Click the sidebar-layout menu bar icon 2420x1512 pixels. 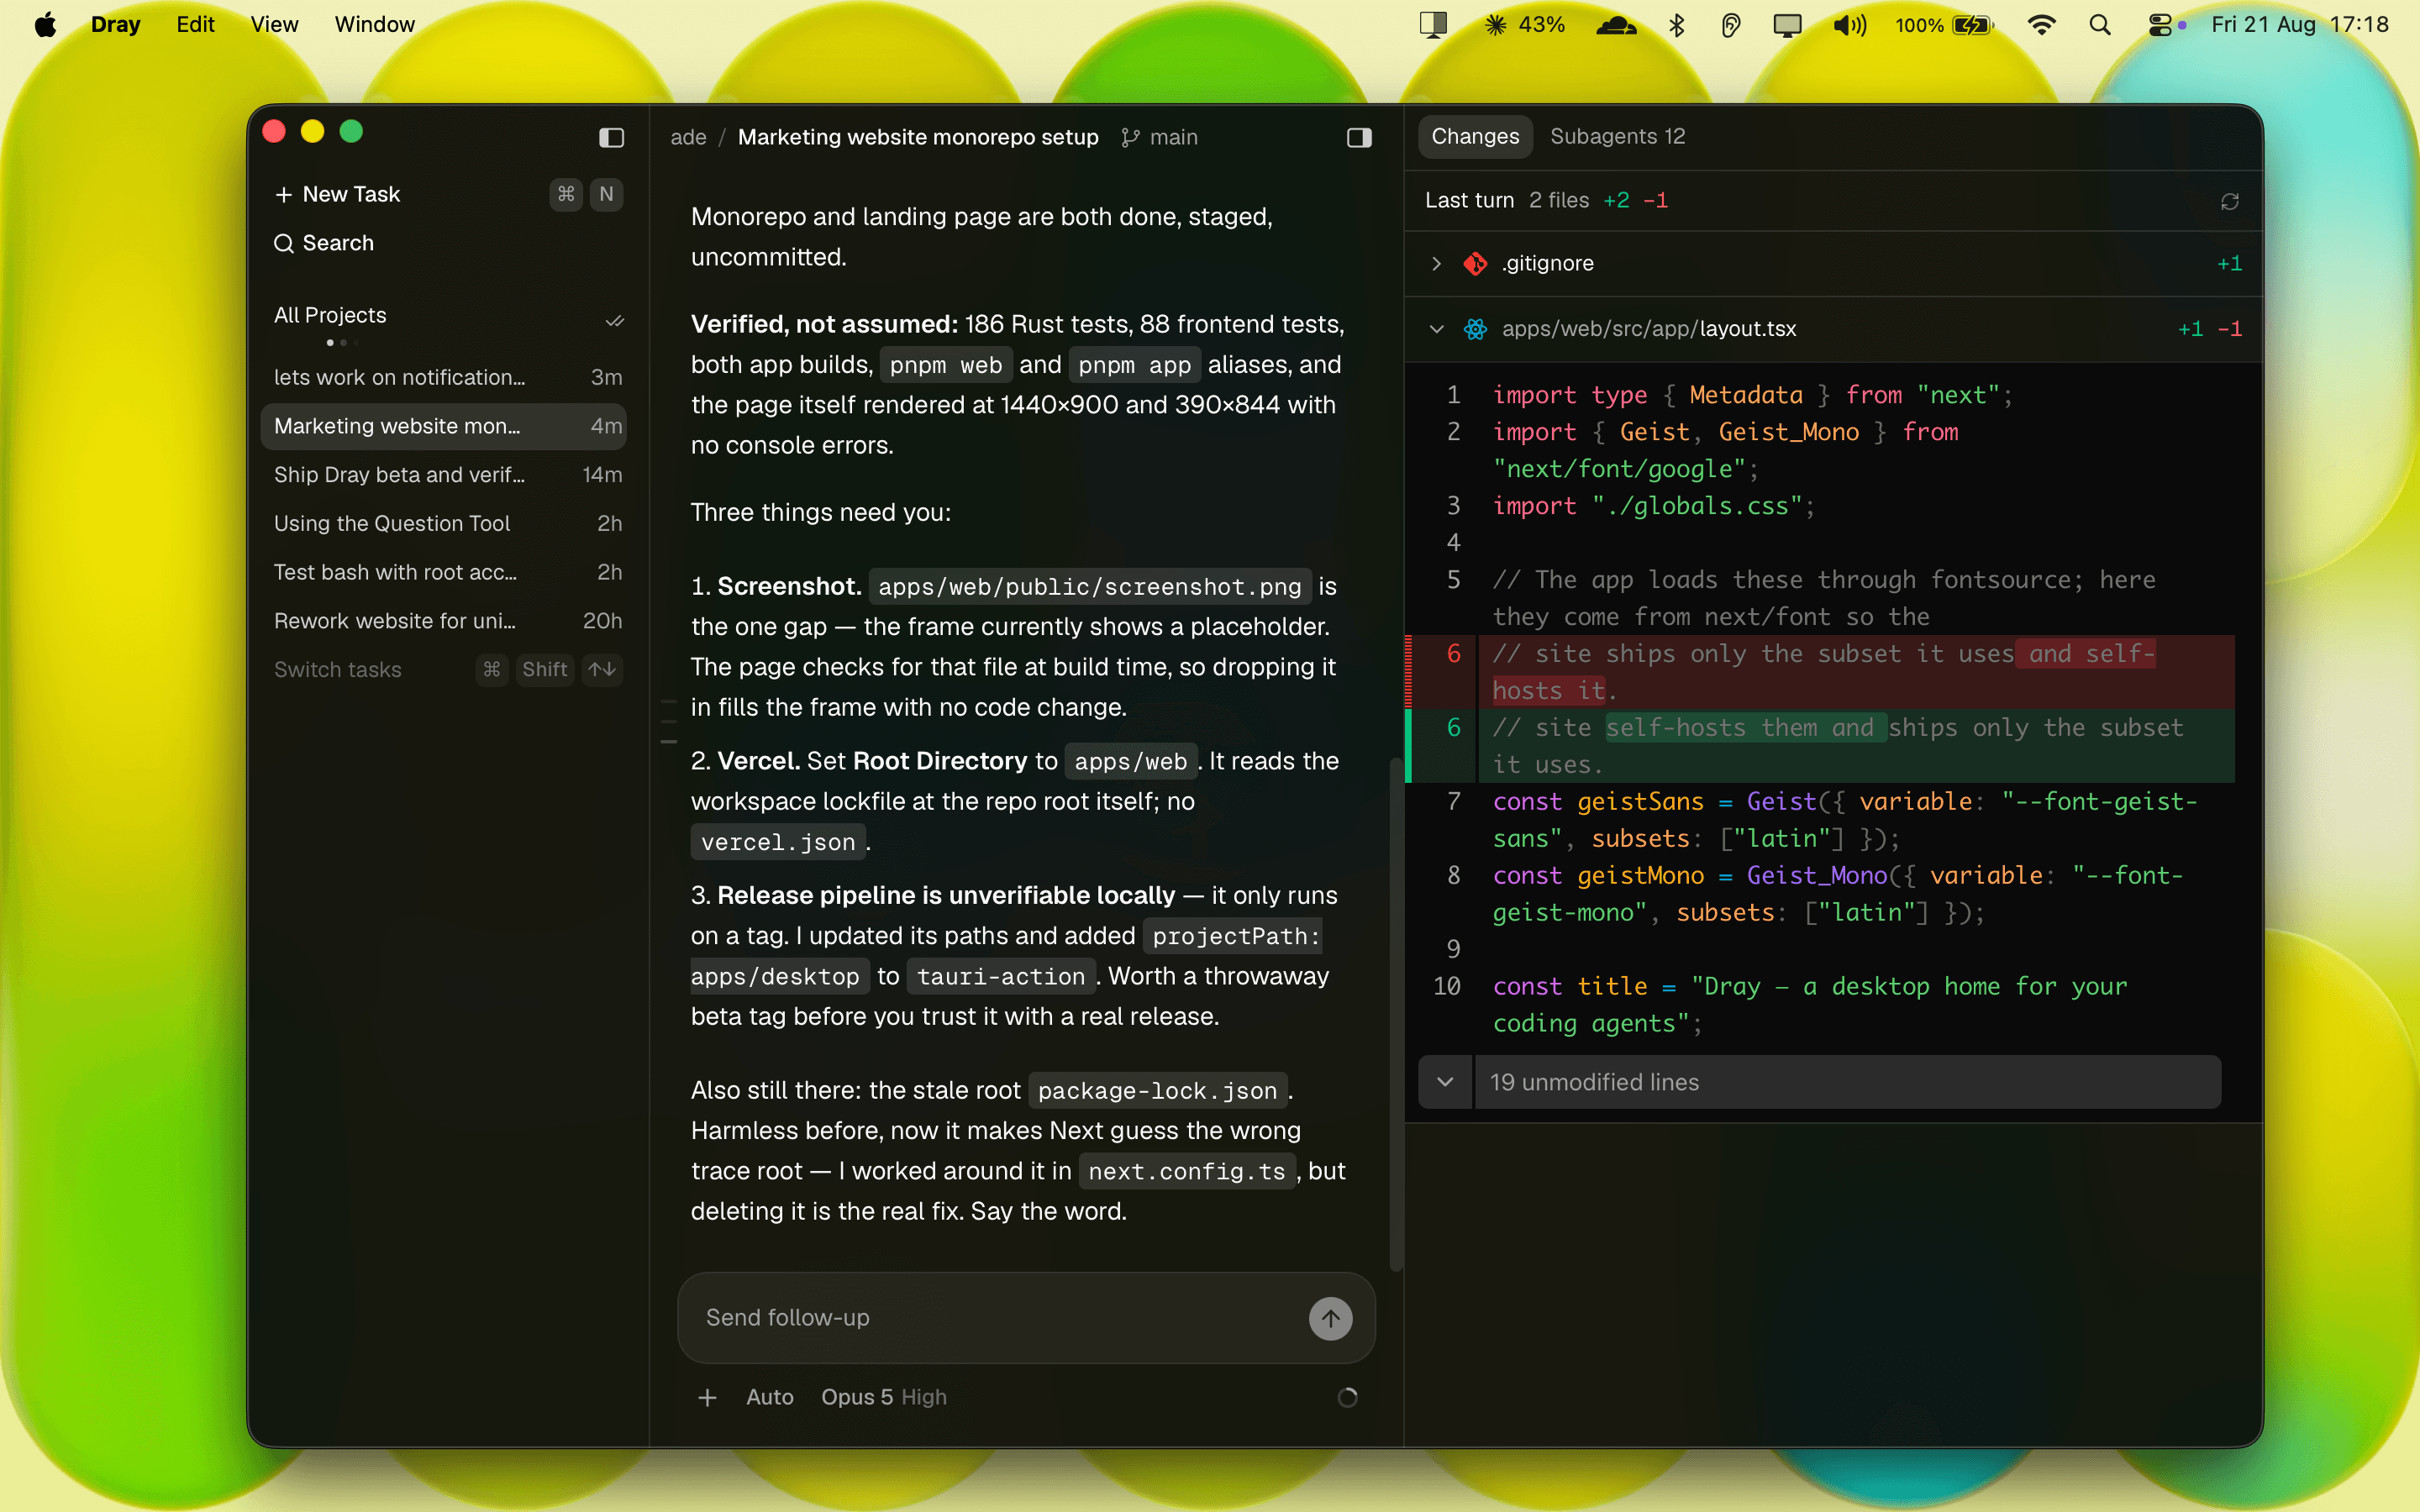(1433, 24)
